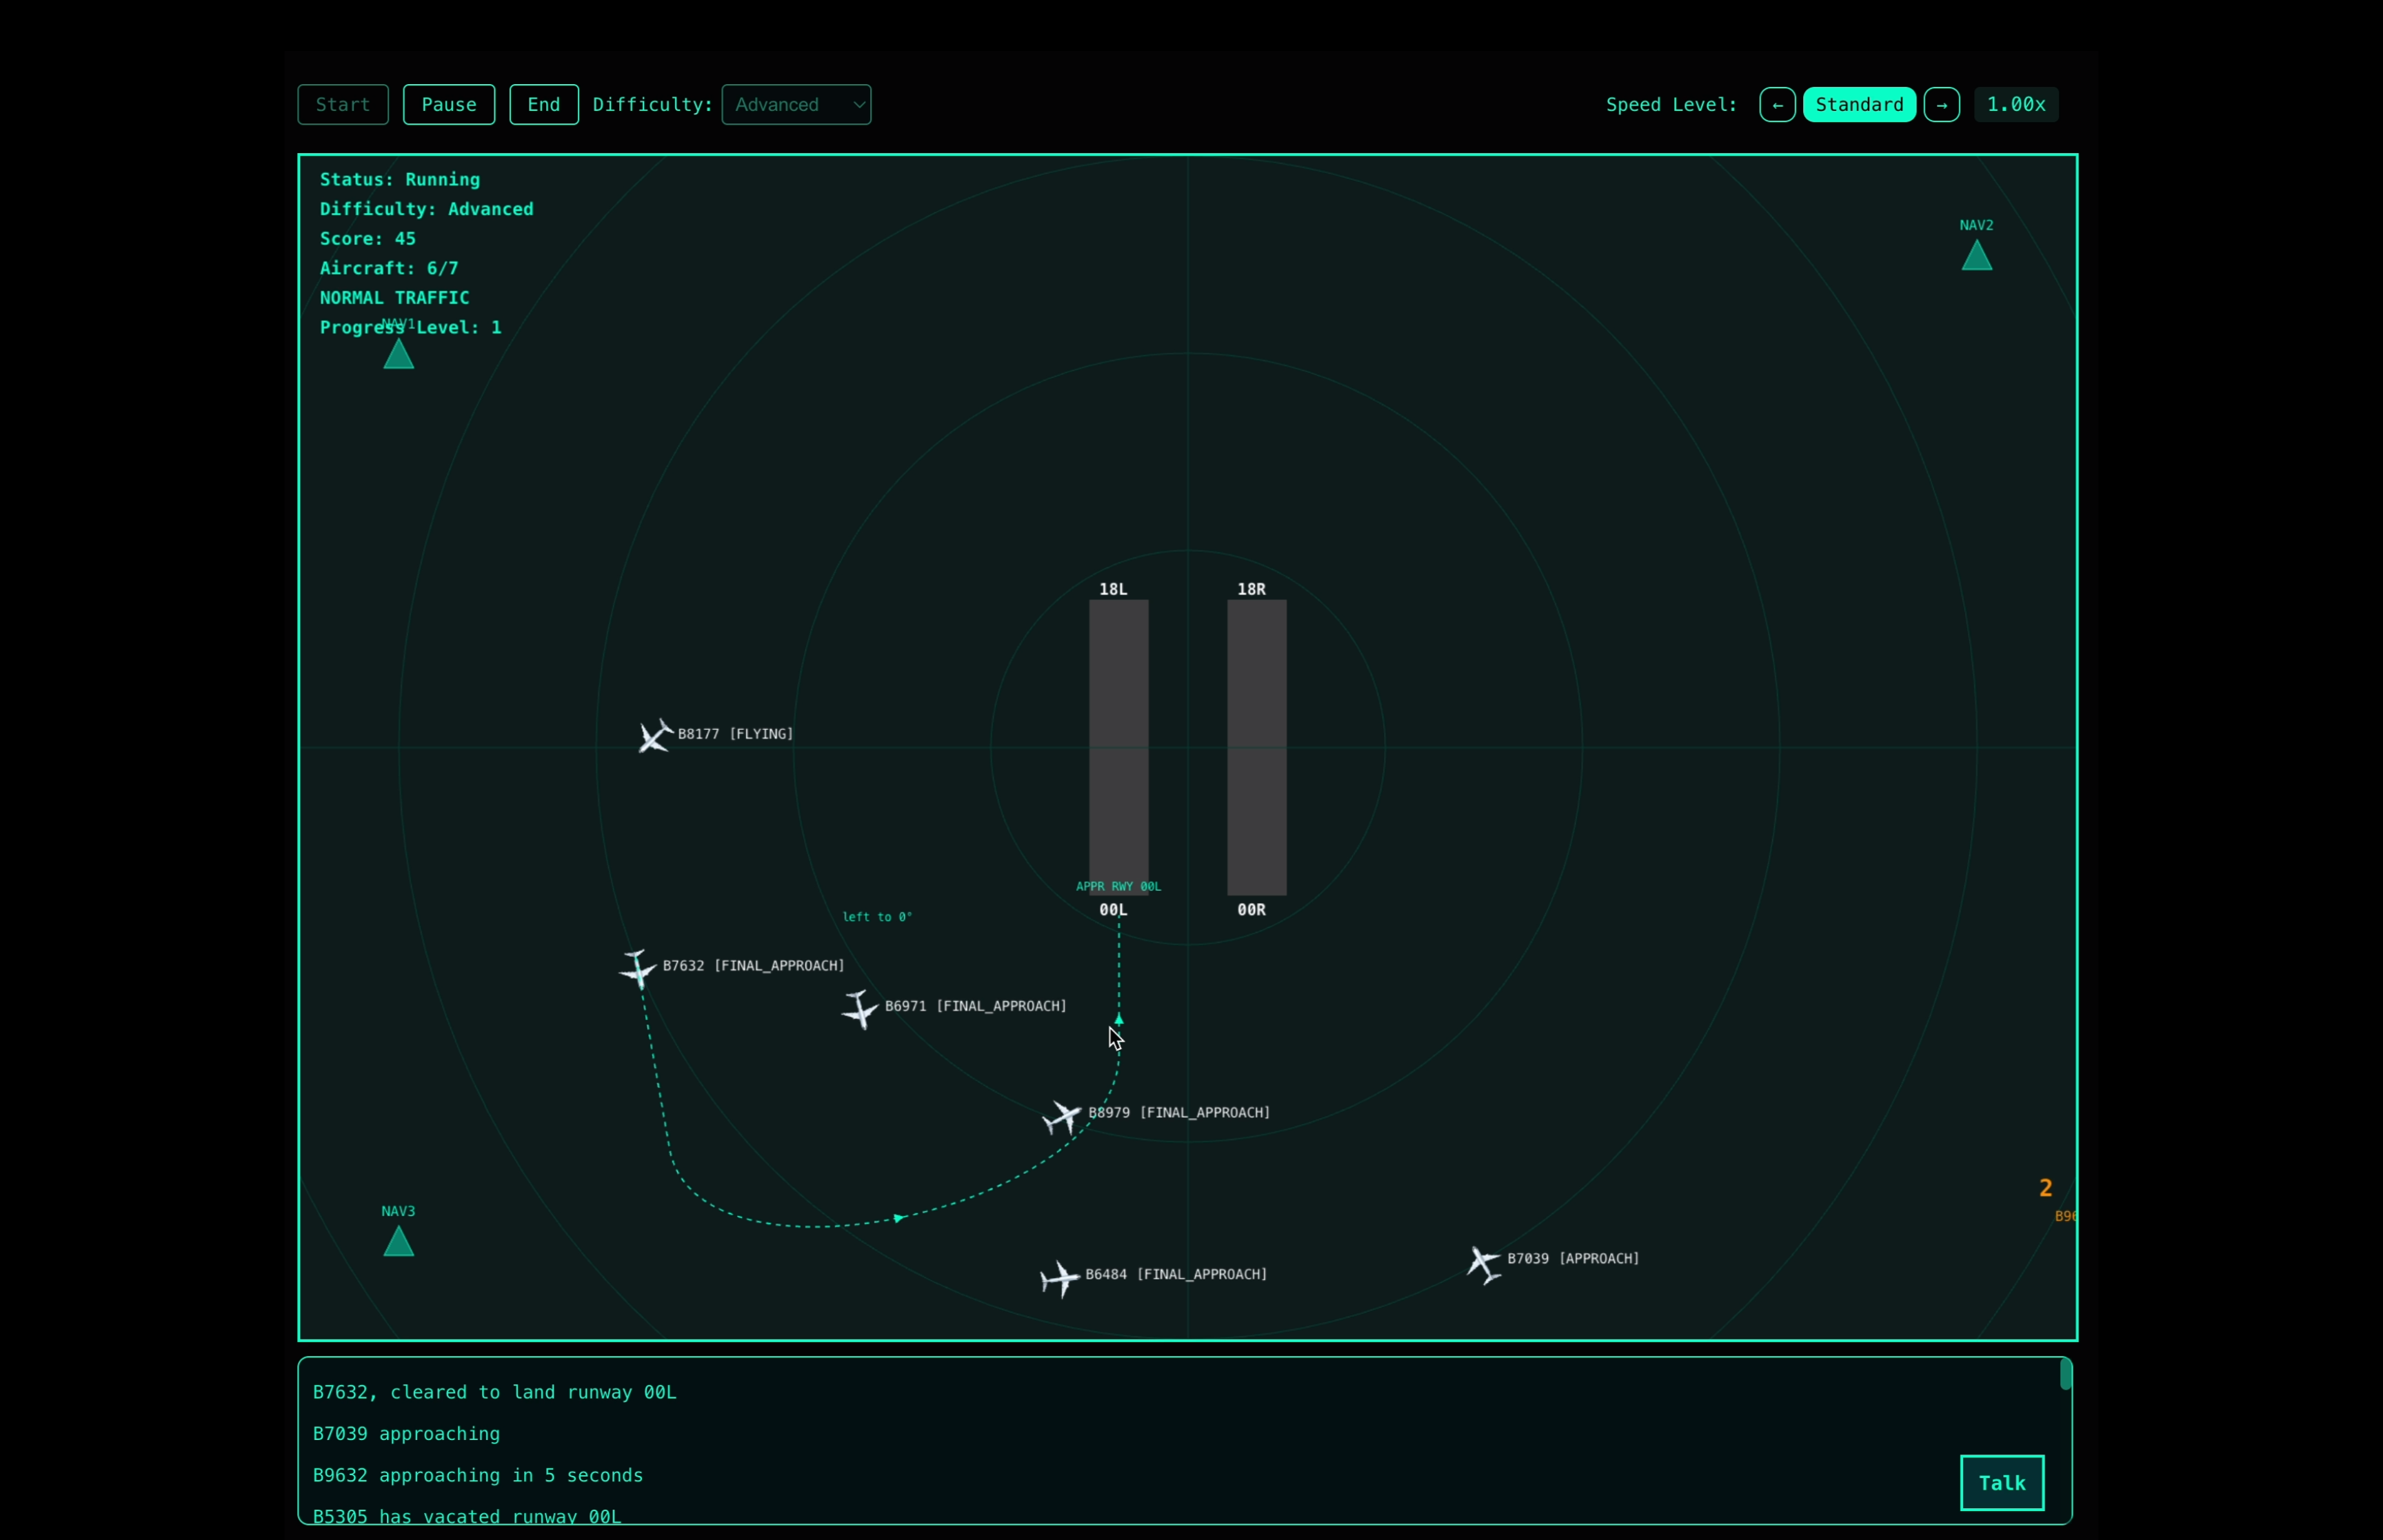Click the NAV1 beacon triangle
Viewport: 2383px width, 1540px height.
click(399, 354)
